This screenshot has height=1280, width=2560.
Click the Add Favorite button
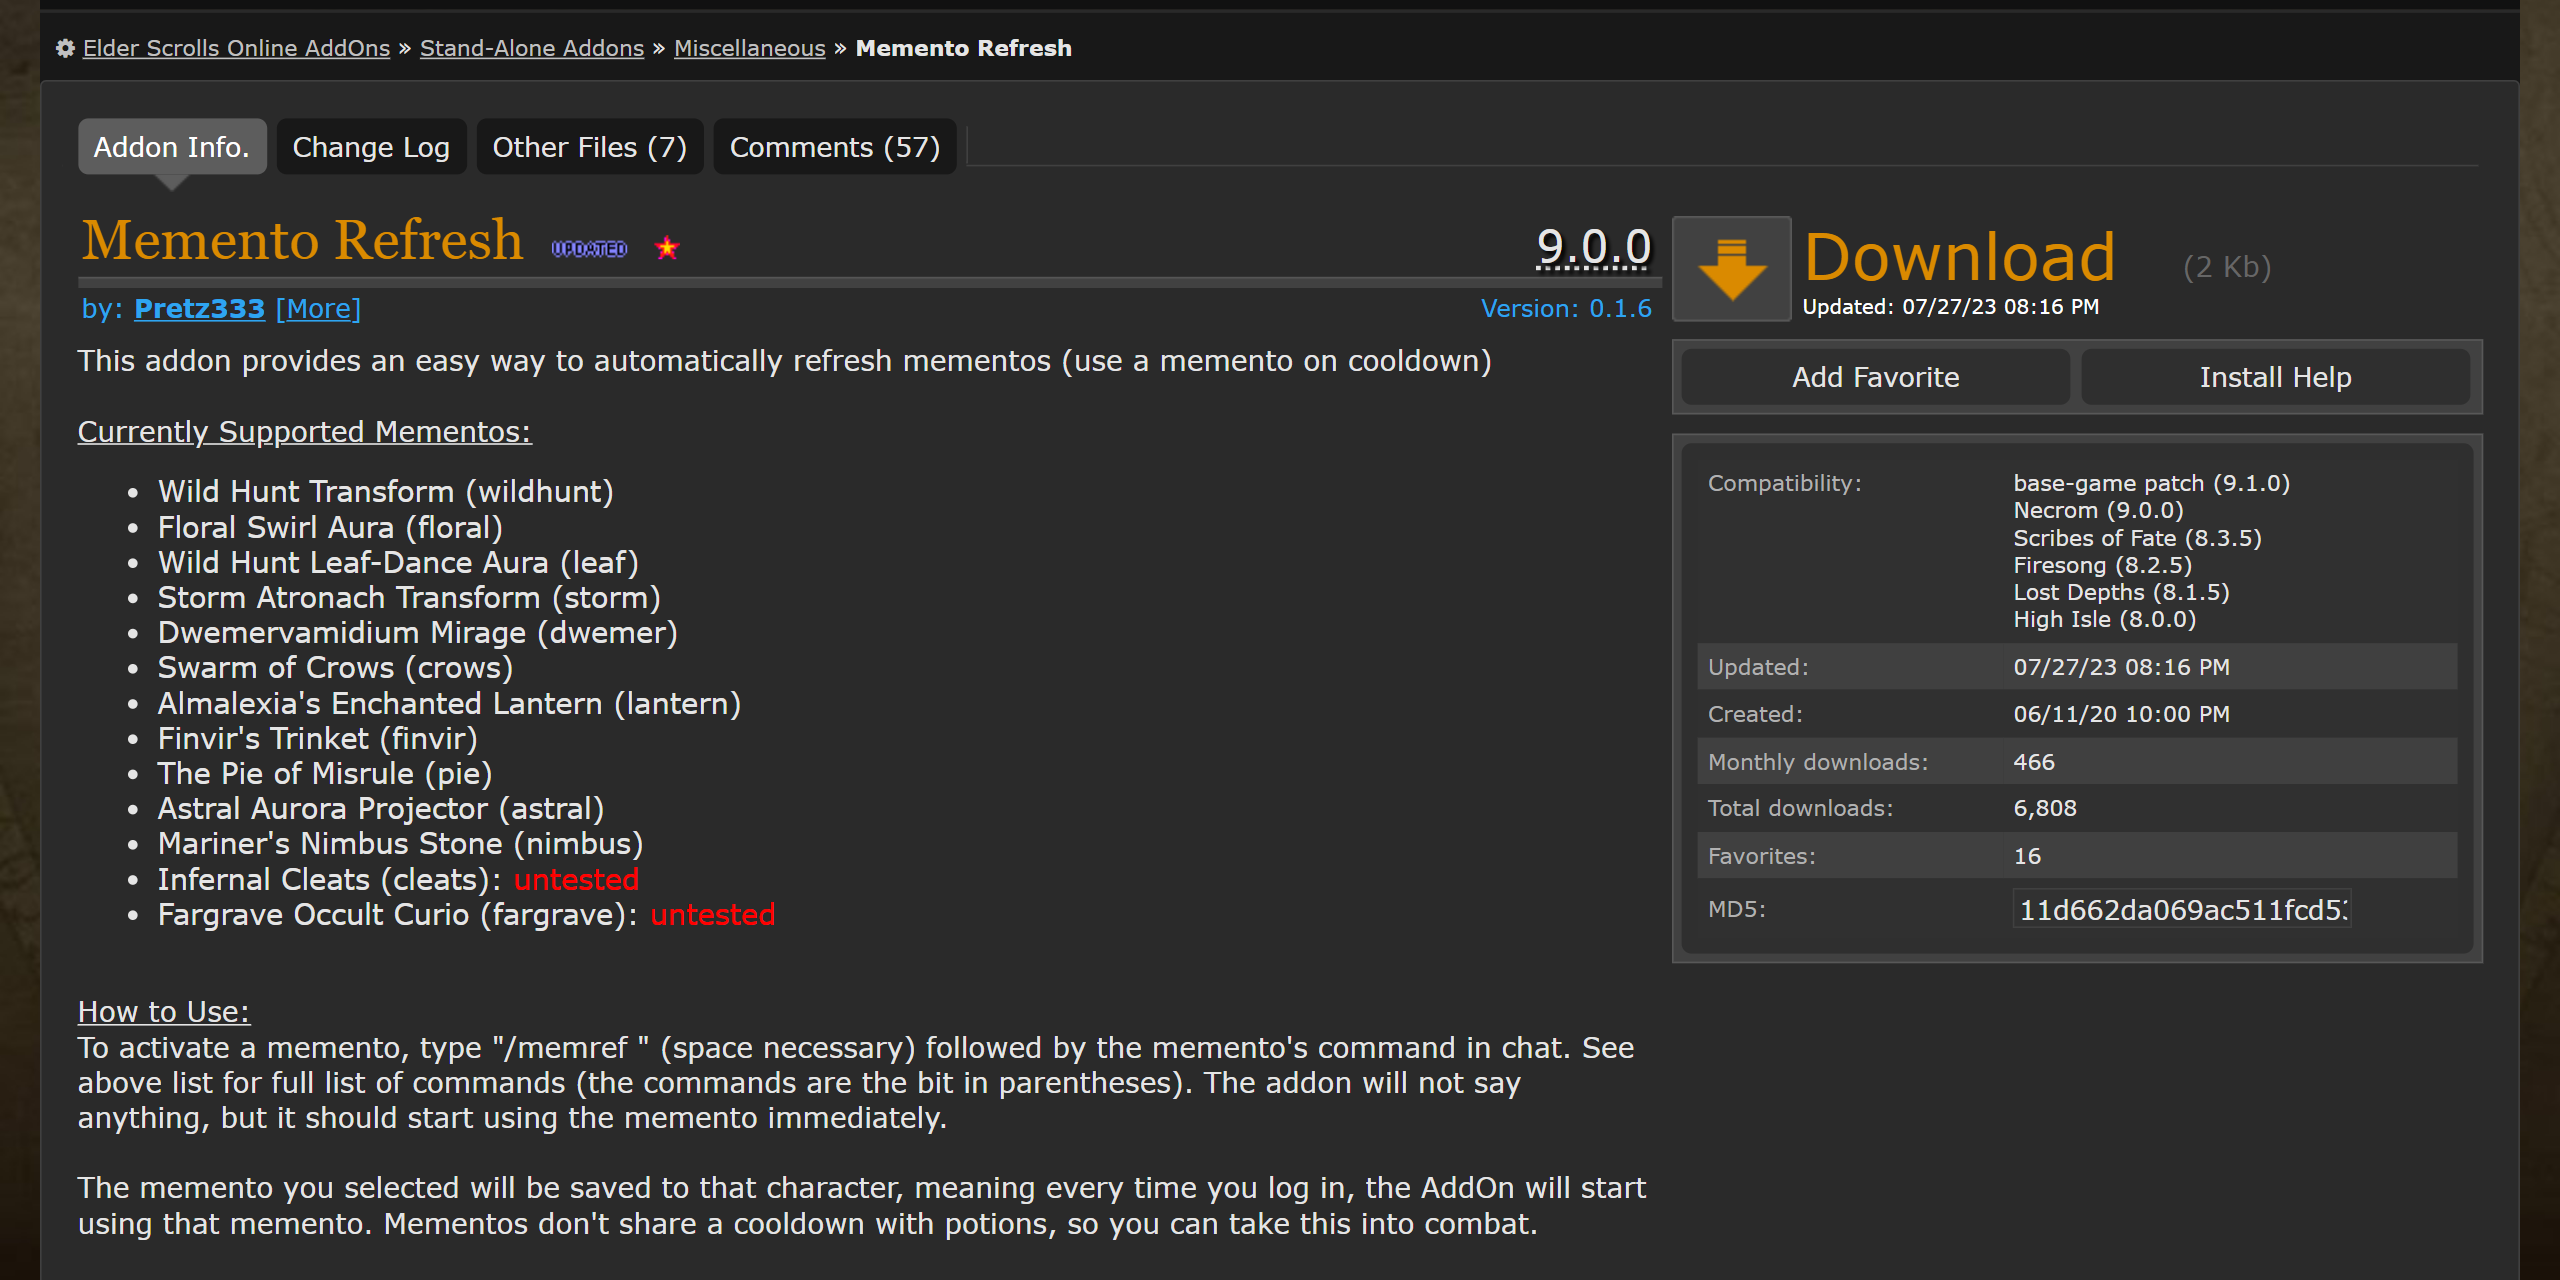pyautogui.click(x=1875, y=377)
